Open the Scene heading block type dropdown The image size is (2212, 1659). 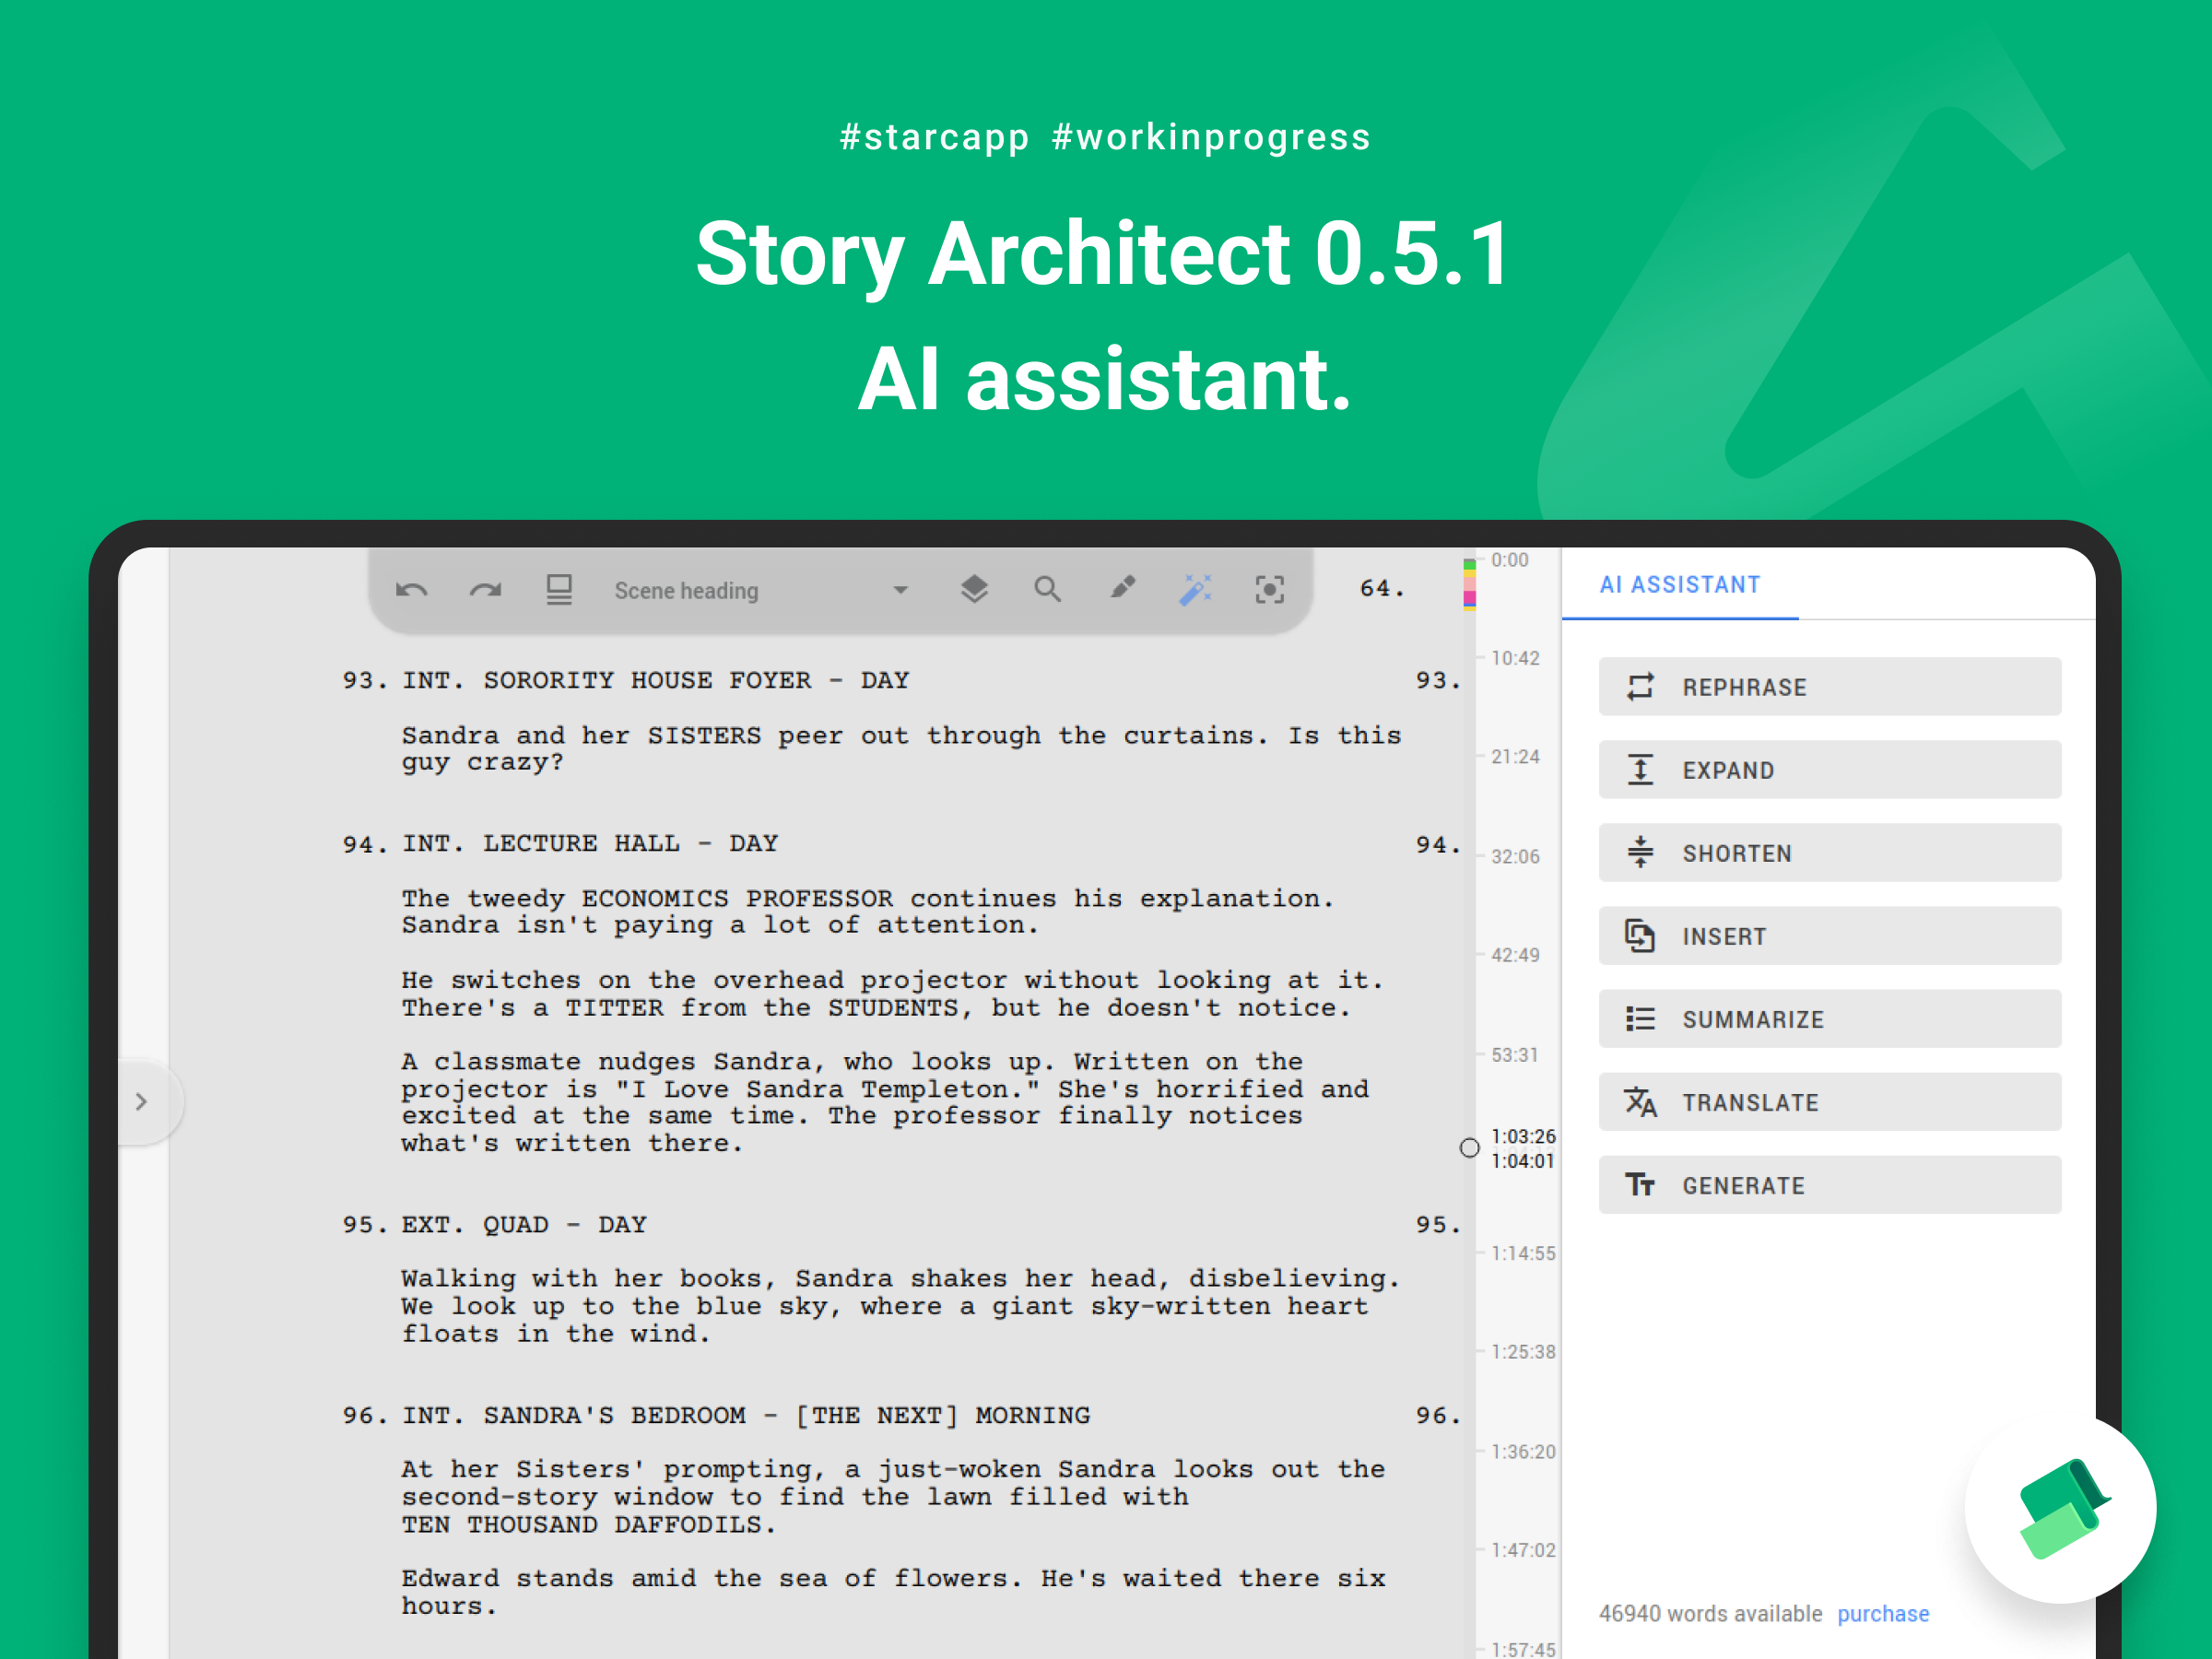pos(761,591)
